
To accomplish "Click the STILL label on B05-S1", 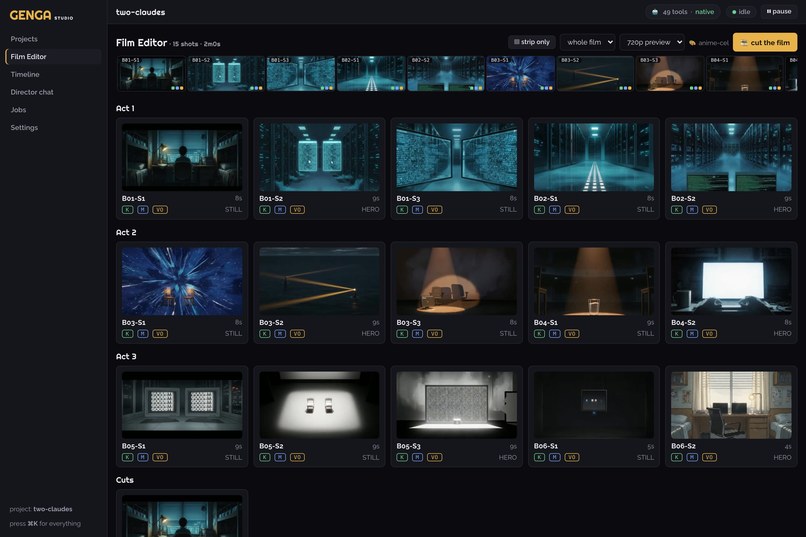I will [x=233, y=457].
